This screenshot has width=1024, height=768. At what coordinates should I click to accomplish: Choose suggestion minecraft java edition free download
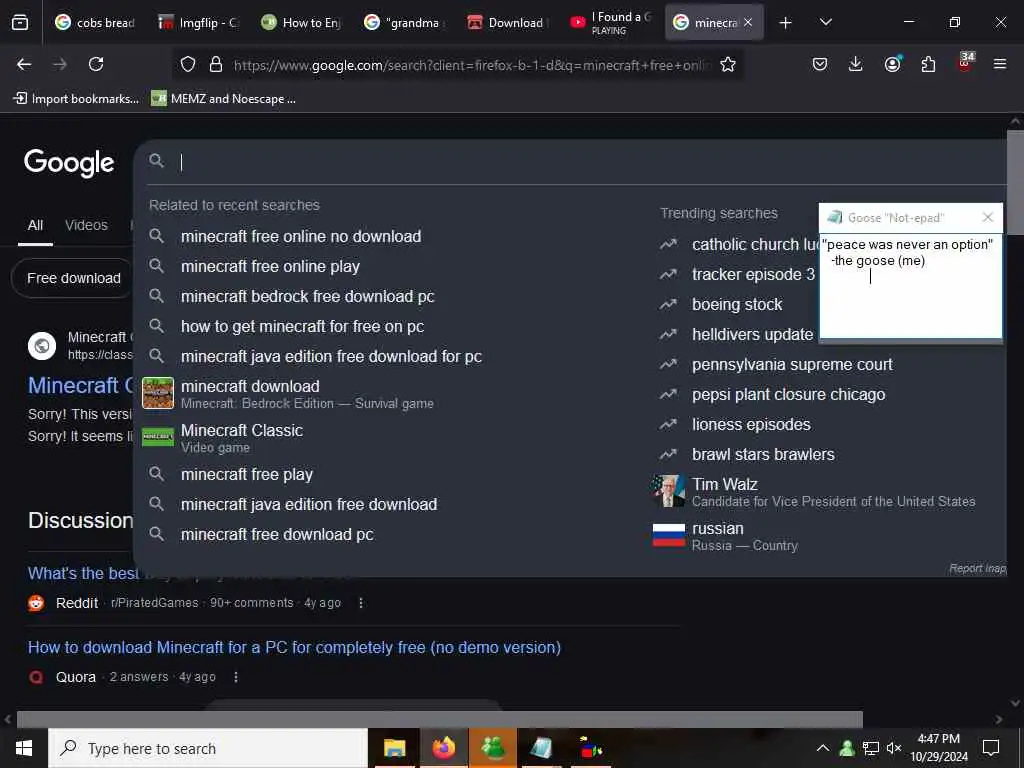pos(309,504)
